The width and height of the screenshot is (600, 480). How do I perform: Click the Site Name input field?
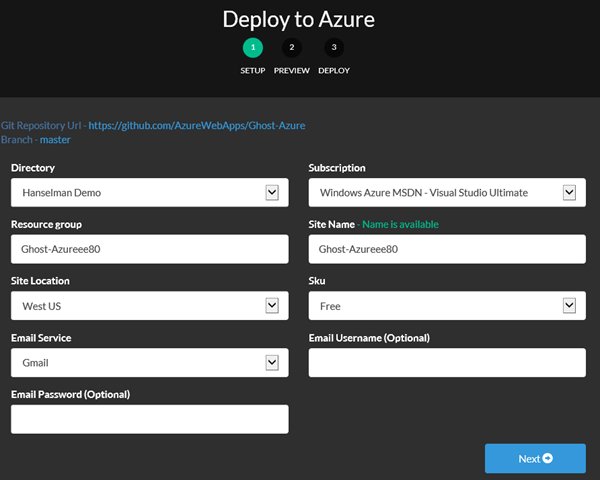[x=447, y=249]
